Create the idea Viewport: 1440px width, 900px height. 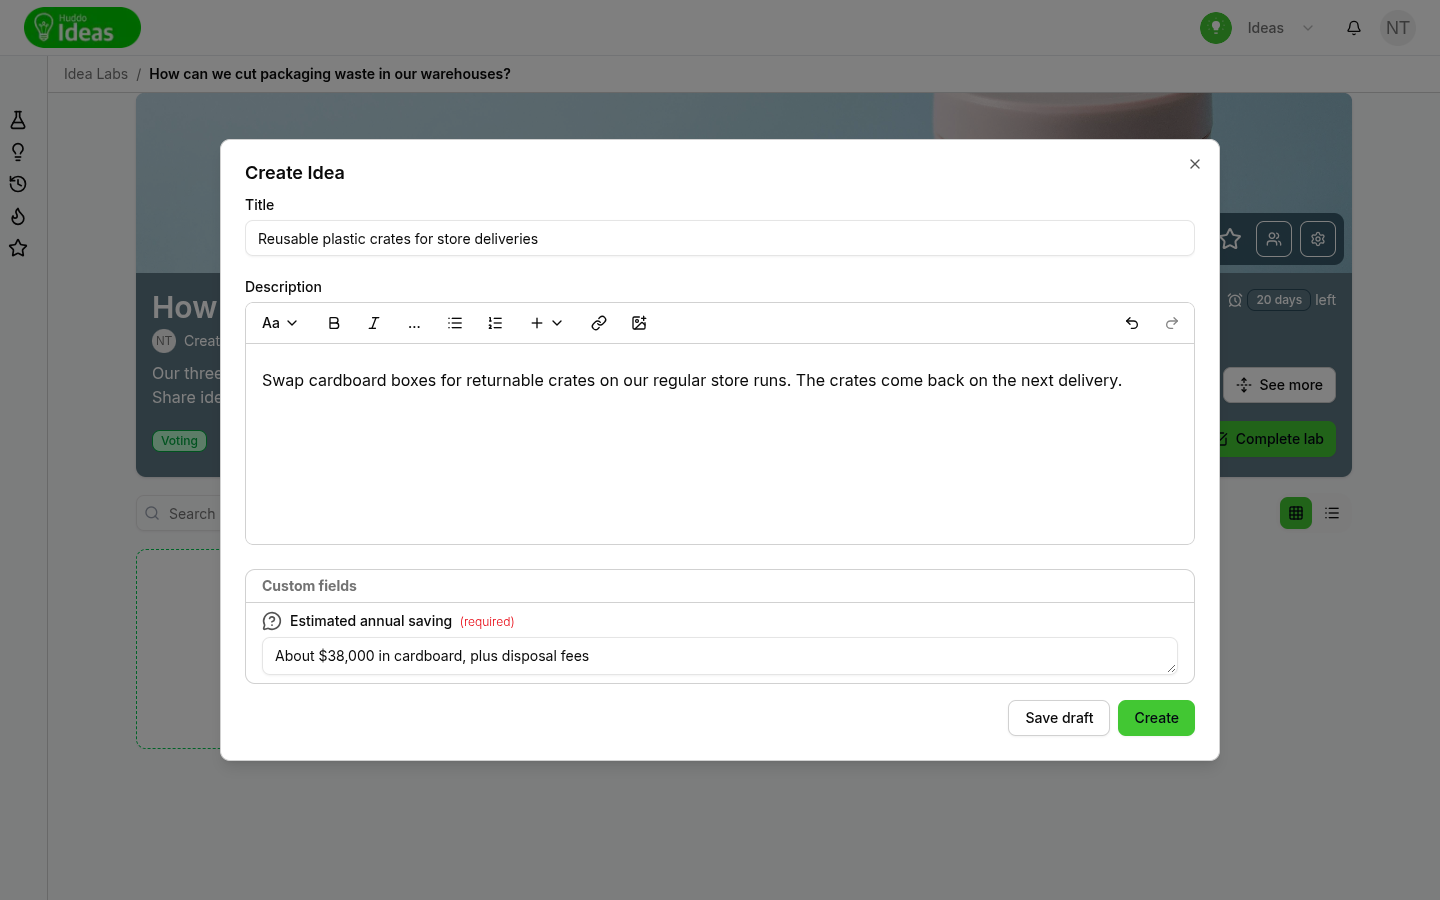1156,718
